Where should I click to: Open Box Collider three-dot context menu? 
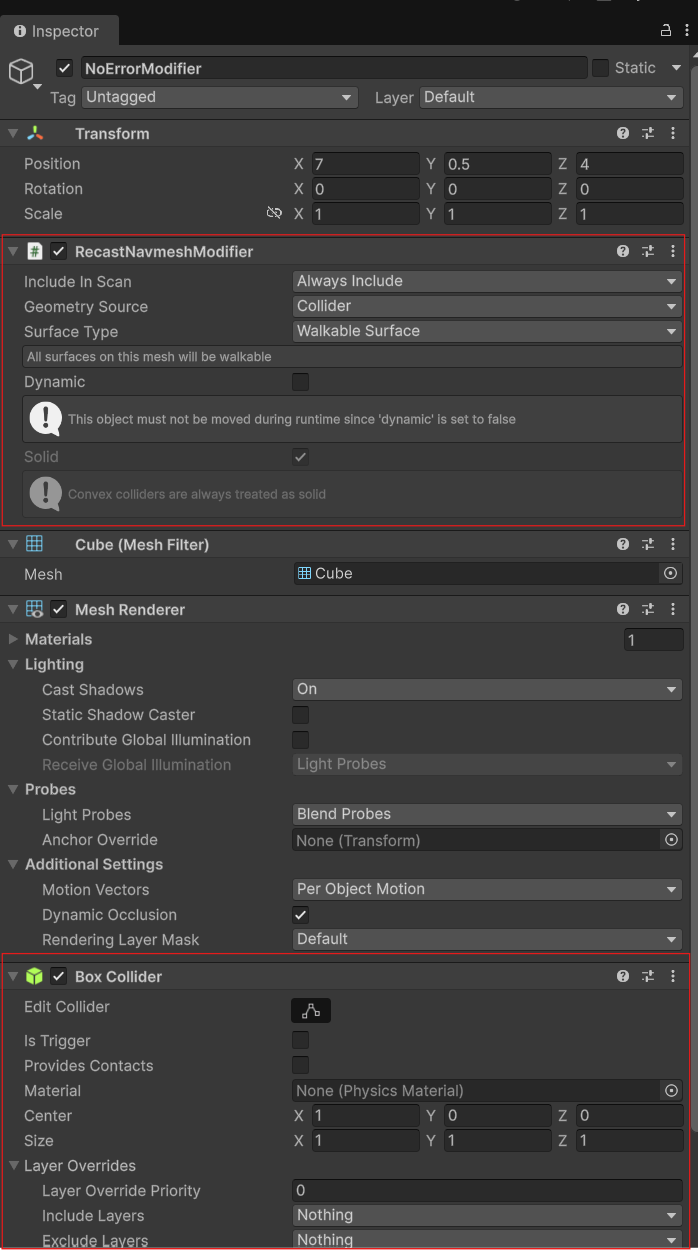coord(673,976)
